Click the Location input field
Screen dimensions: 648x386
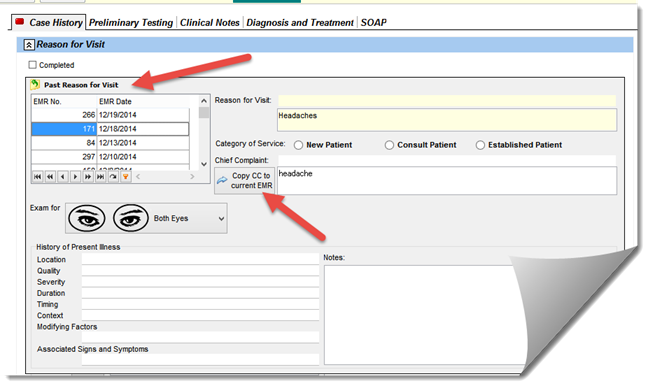tap(200, 259)
